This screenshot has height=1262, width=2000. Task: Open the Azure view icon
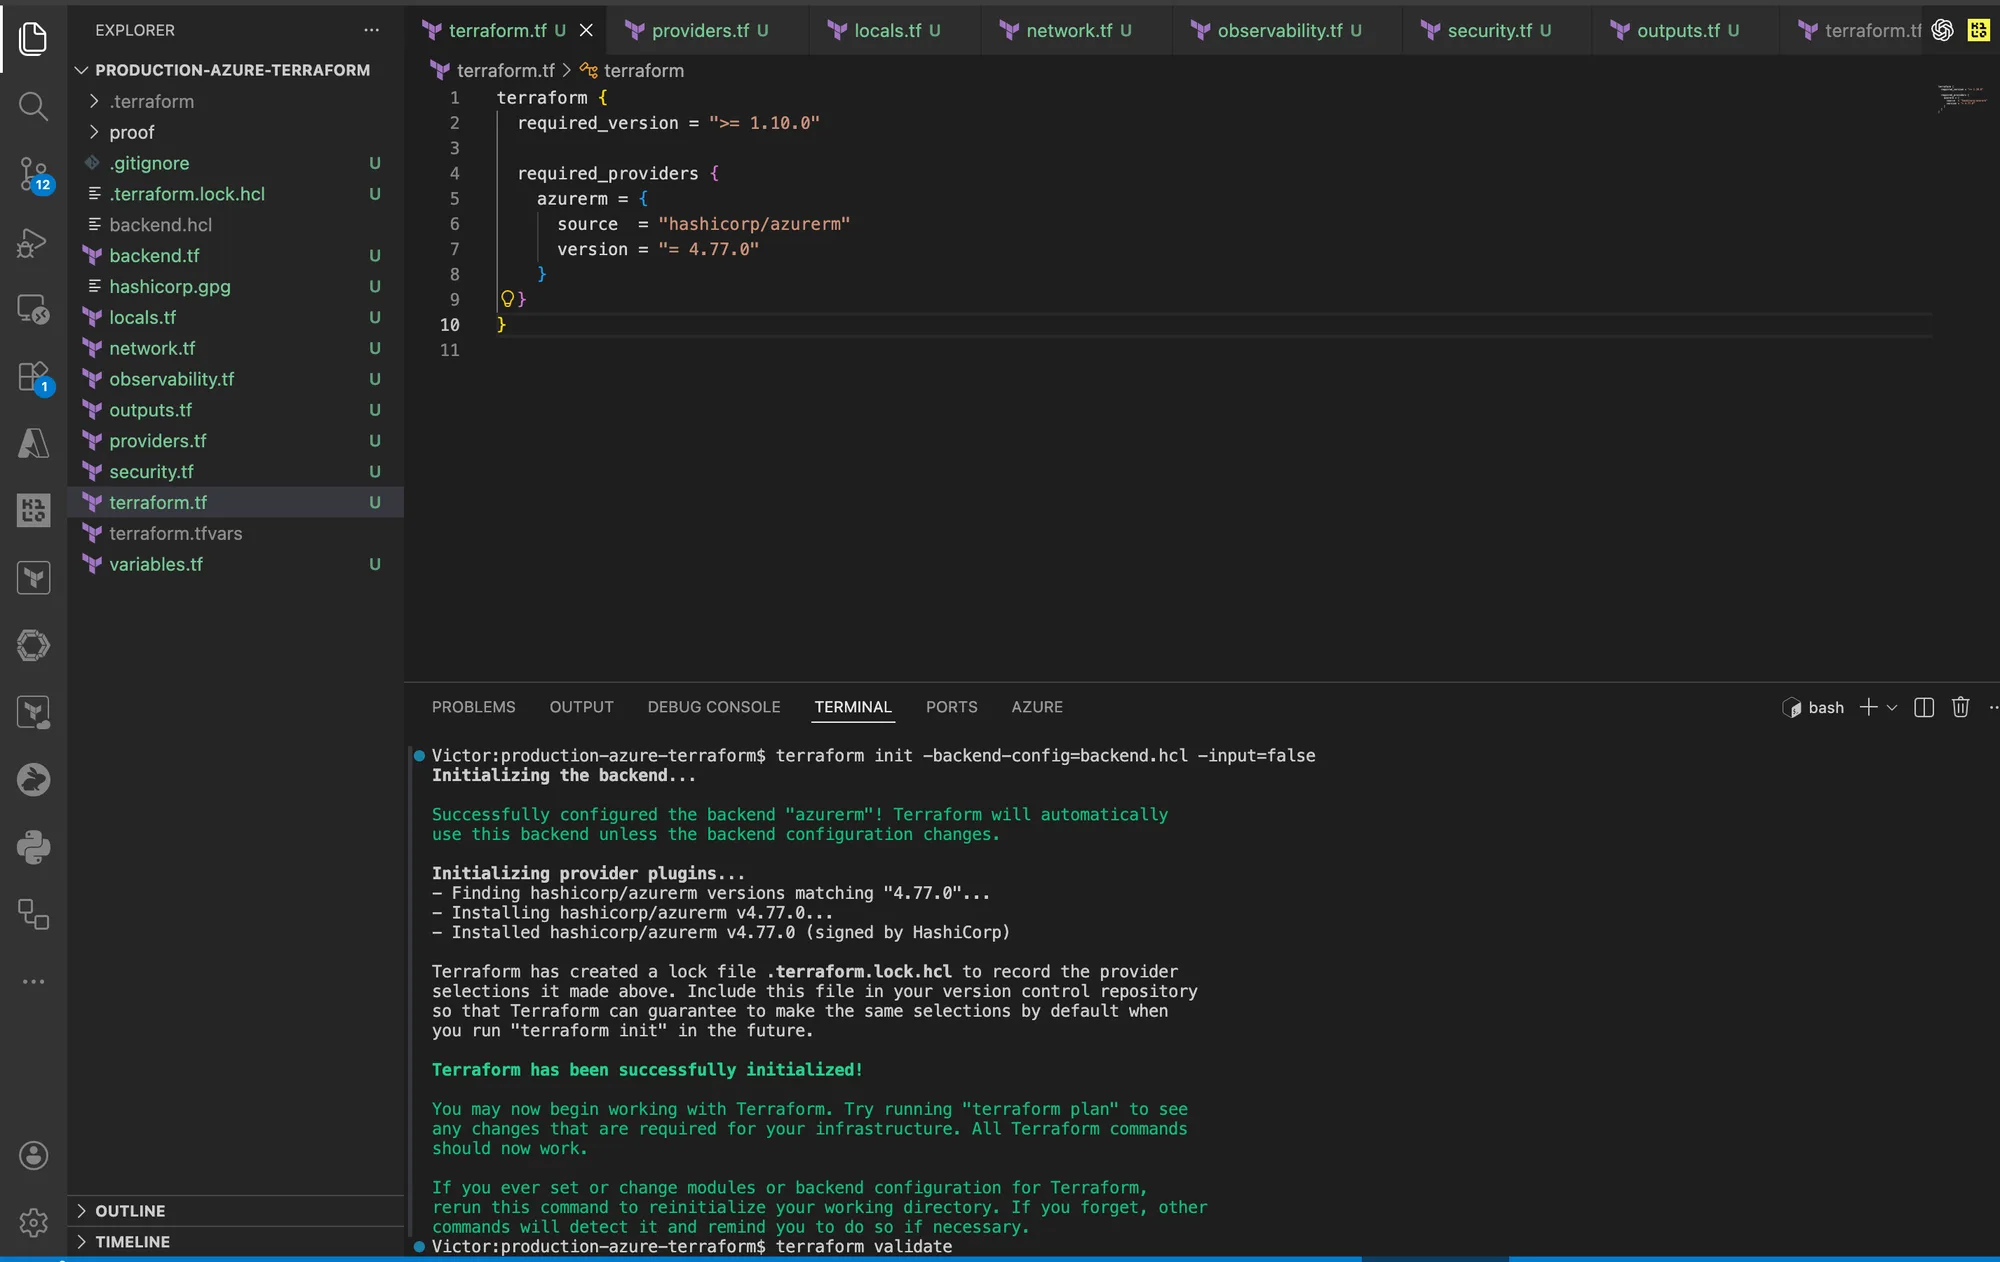pyautogui.click(x=33, y=443)
